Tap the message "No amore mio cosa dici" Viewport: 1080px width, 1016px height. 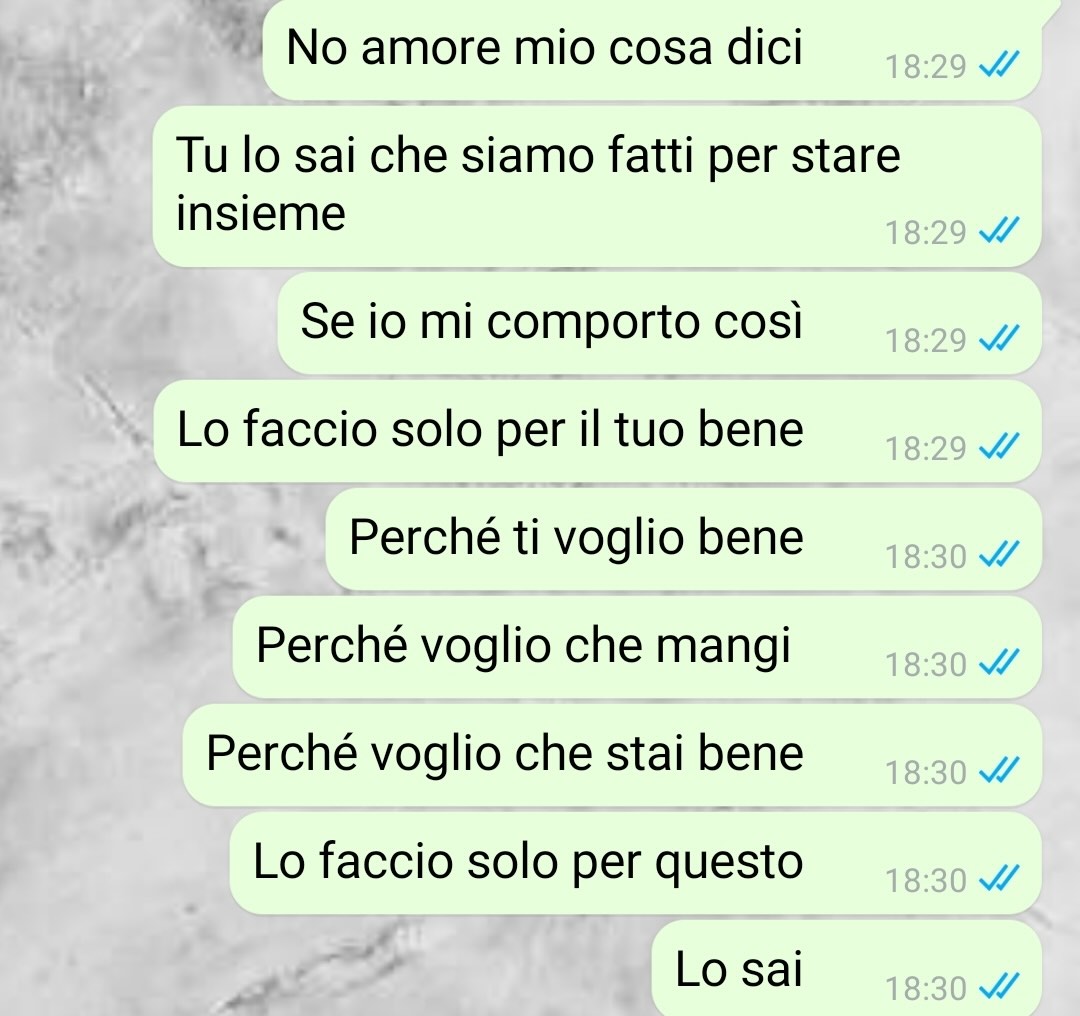click(x=652, y=50)
